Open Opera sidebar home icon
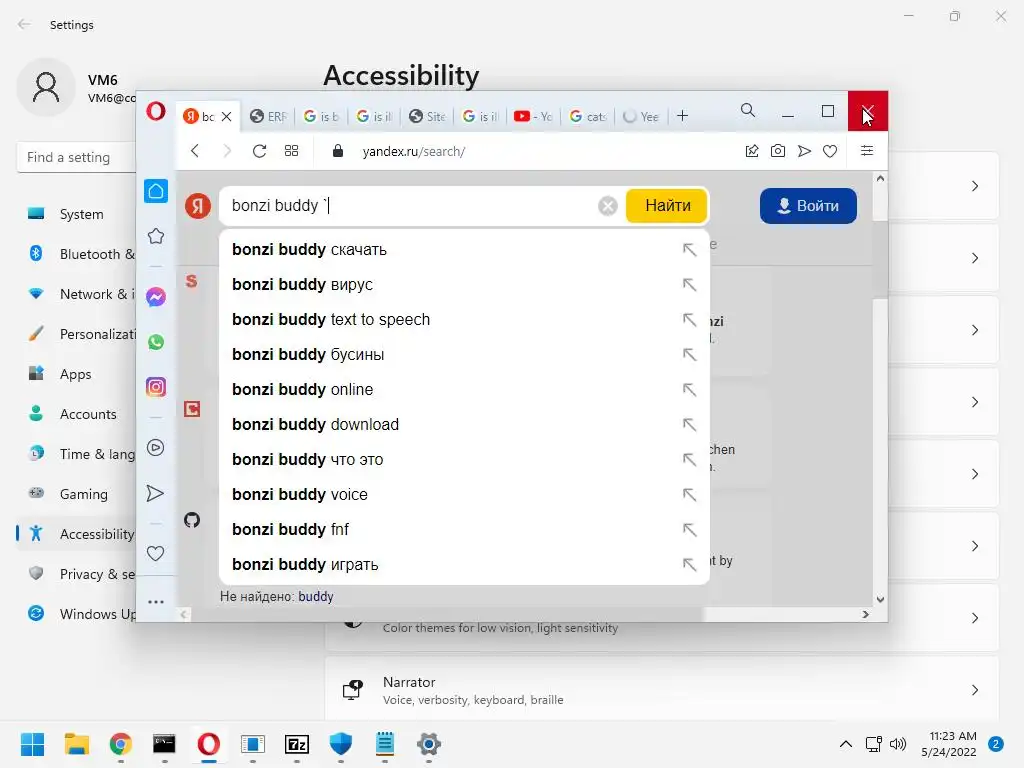The width and height of the screenshot is (1024, 768). (155, 191)
